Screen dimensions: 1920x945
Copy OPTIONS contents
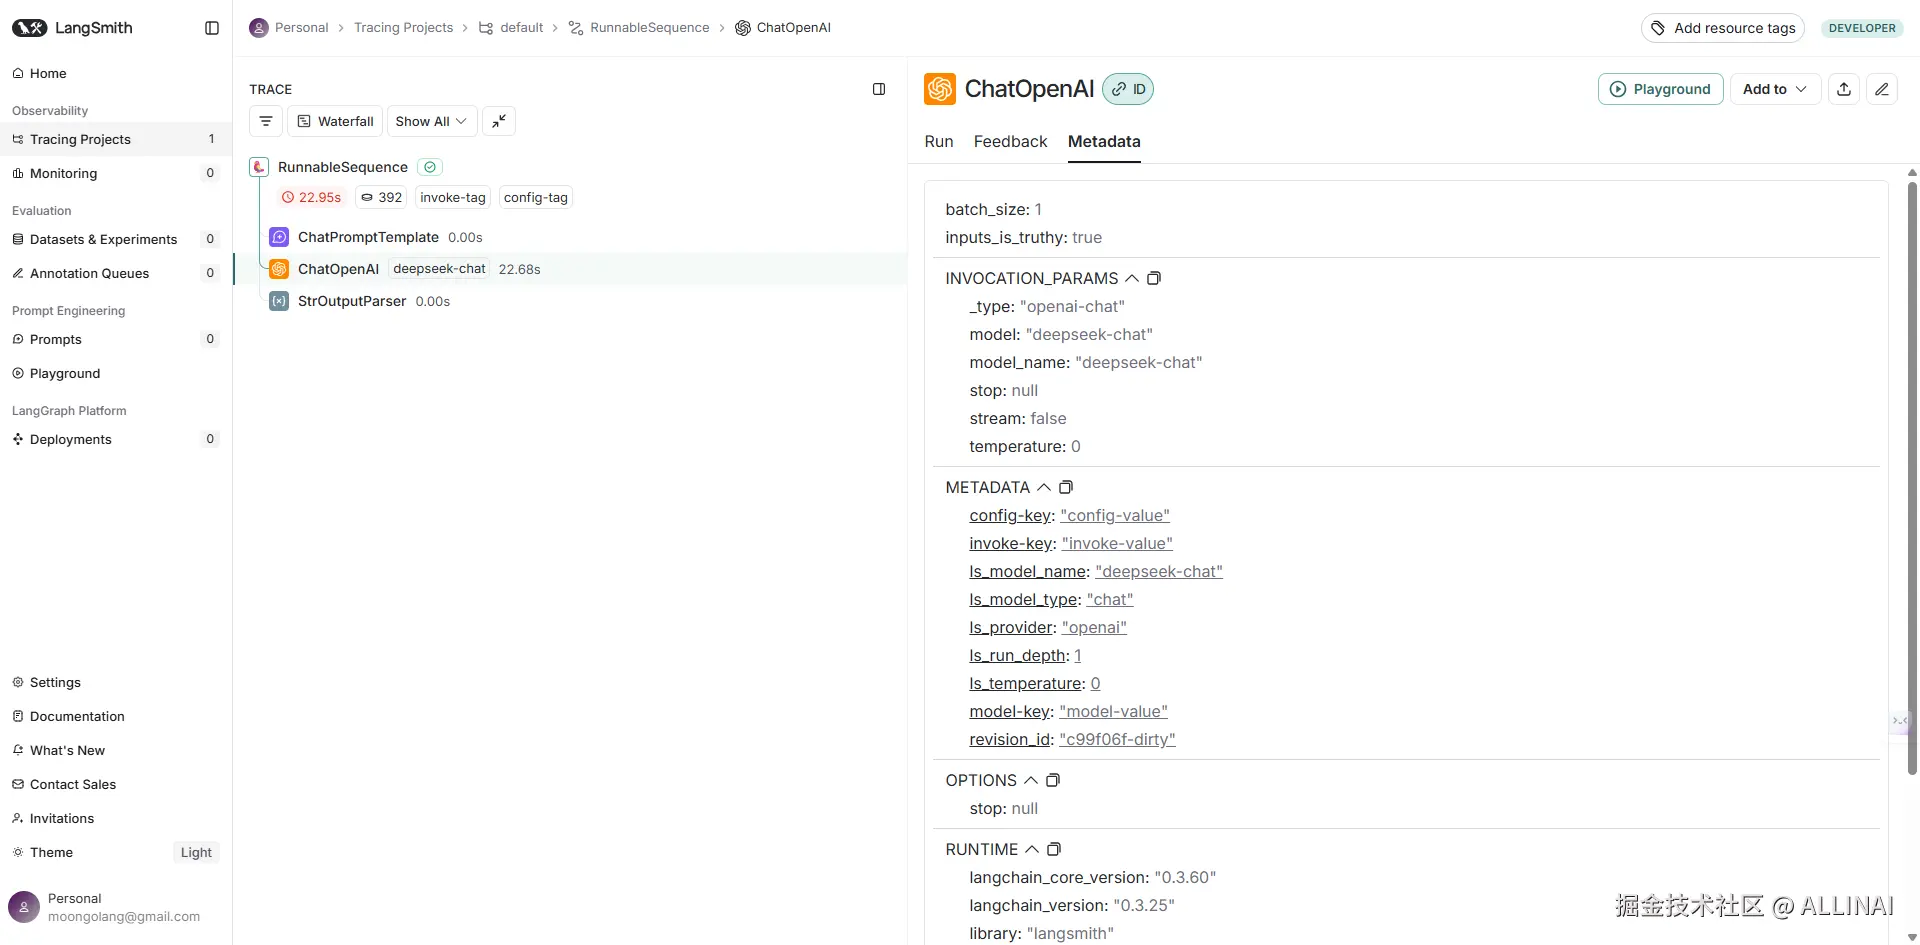(x=1053, y=780)
